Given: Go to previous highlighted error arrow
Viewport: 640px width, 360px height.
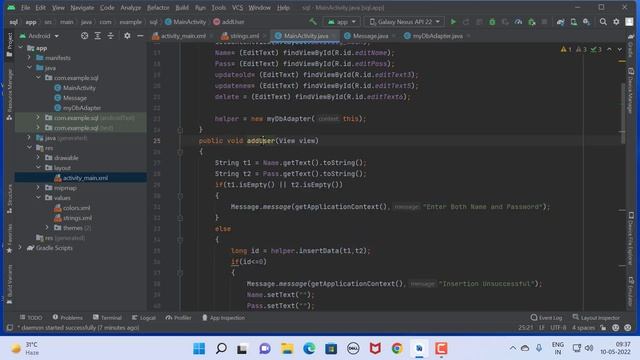Looking at the screenshot, I should (x=609, y=49).
